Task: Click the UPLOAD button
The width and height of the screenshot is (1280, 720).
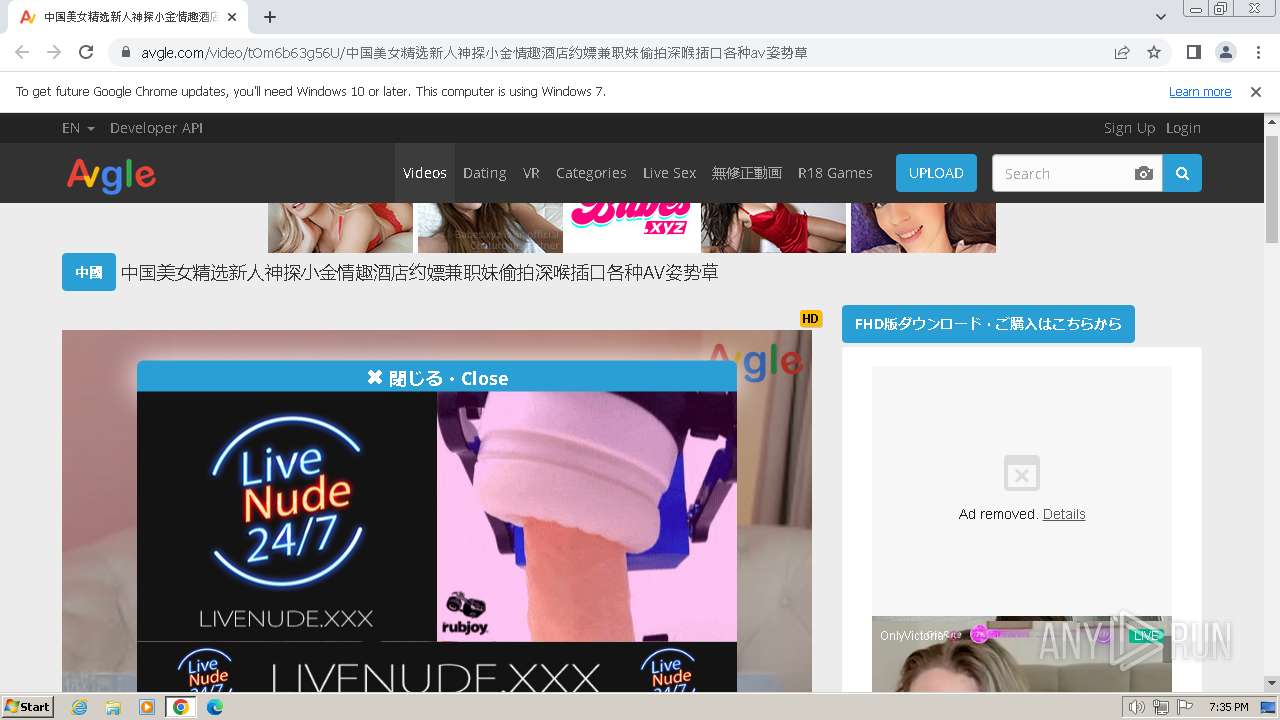Action: pyautogui.click(x=936, y=173)
